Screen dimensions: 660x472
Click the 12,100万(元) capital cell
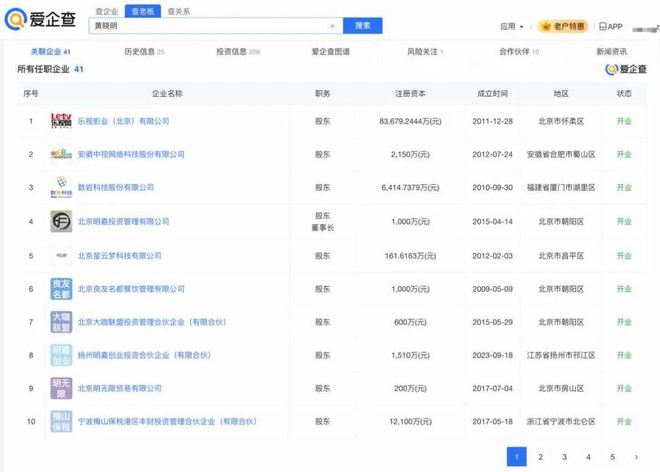410,421
